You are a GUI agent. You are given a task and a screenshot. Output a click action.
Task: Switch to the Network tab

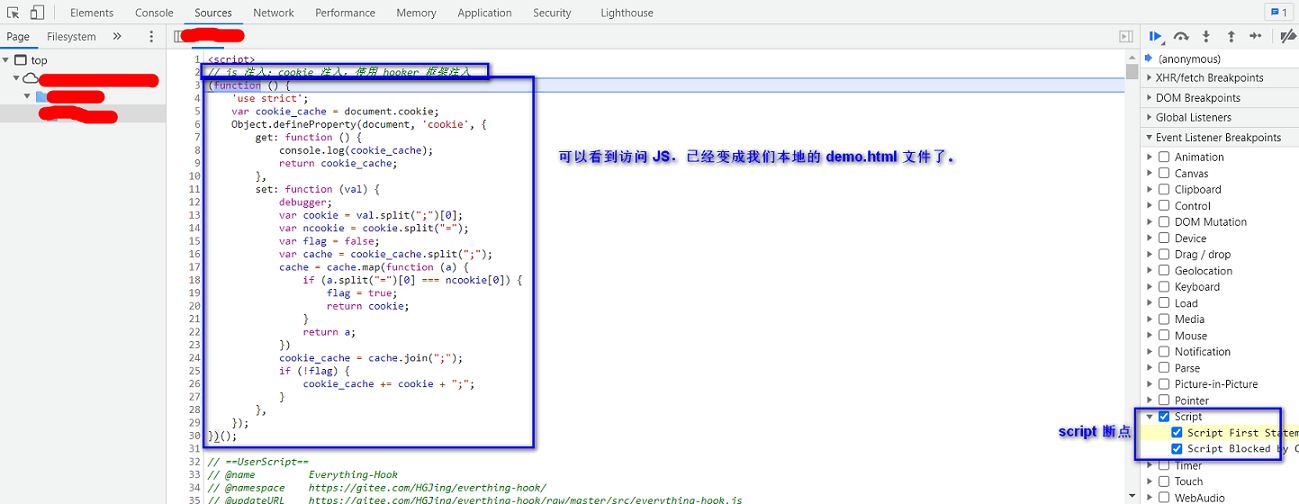coord(273,13)
